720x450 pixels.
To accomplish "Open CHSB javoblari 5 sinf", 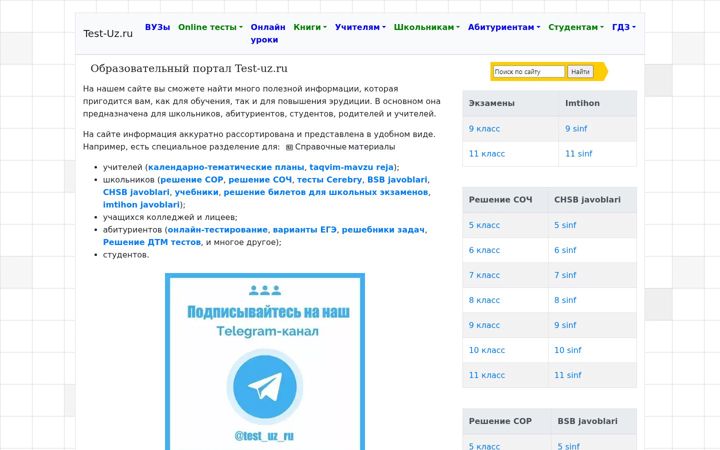I will tap(565, 225).
